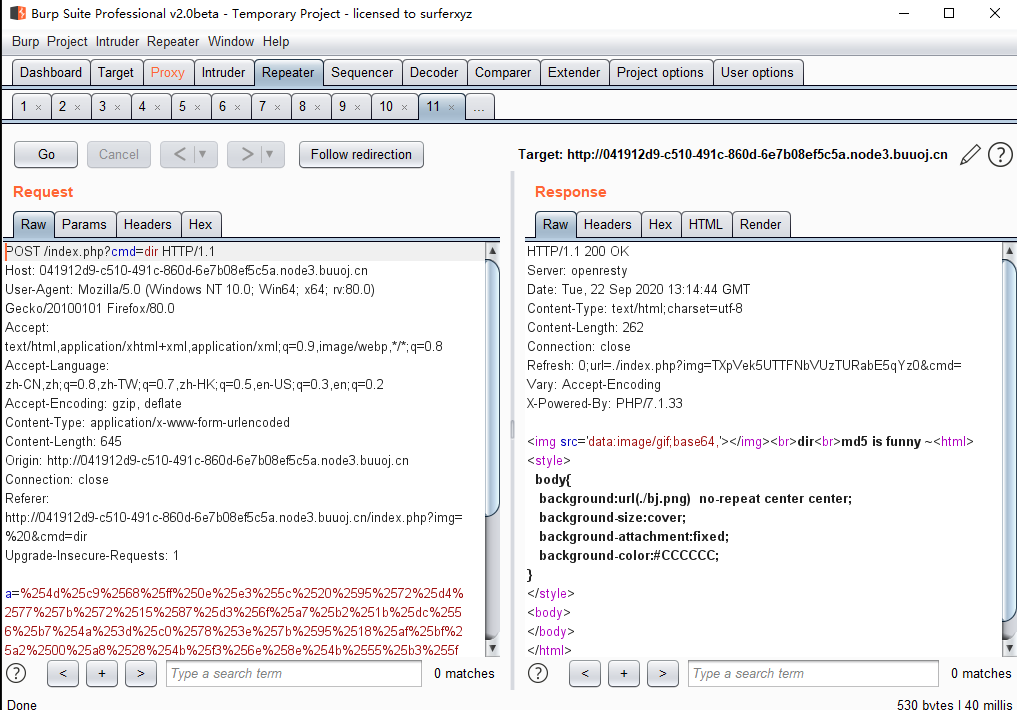This screenshot has width=1017, height=710.
Task: Switch to the Sequencer tab
Action: pos(362,73)
